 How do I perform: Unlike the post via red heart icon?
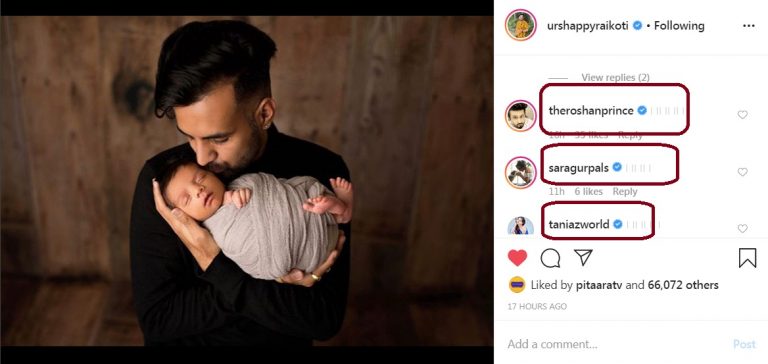pos(517,258)
